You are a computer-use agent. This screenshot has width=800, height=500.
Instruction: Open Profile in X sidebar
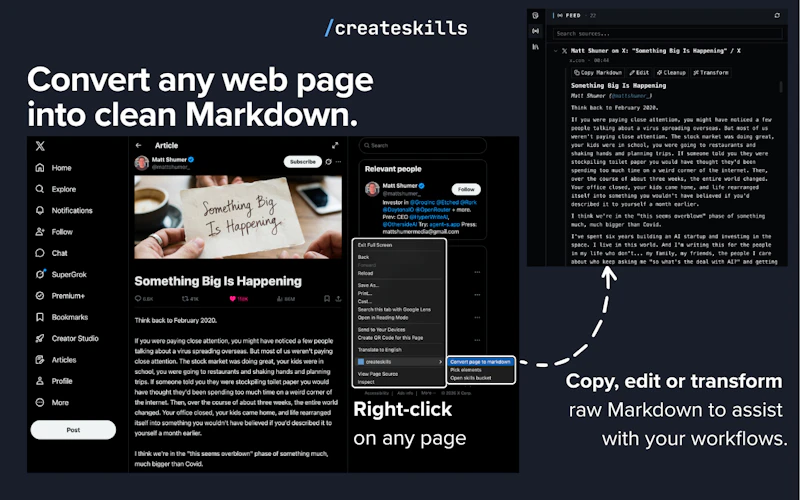54,381
